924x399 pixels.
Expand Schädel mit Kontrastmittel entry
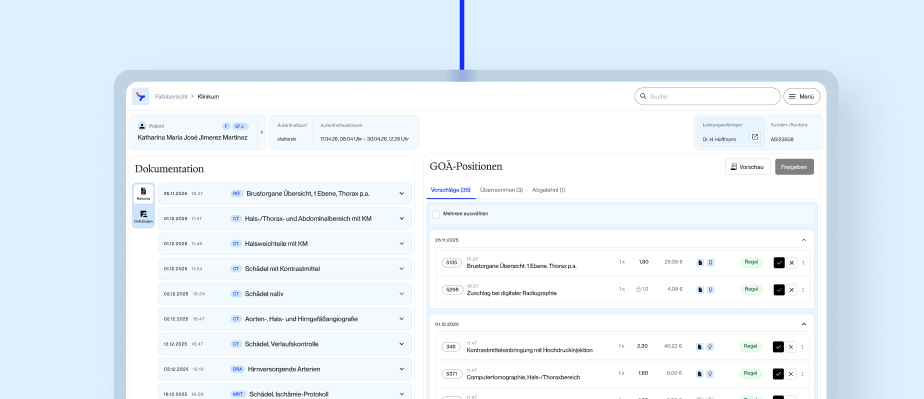click(x=402, y=268)
